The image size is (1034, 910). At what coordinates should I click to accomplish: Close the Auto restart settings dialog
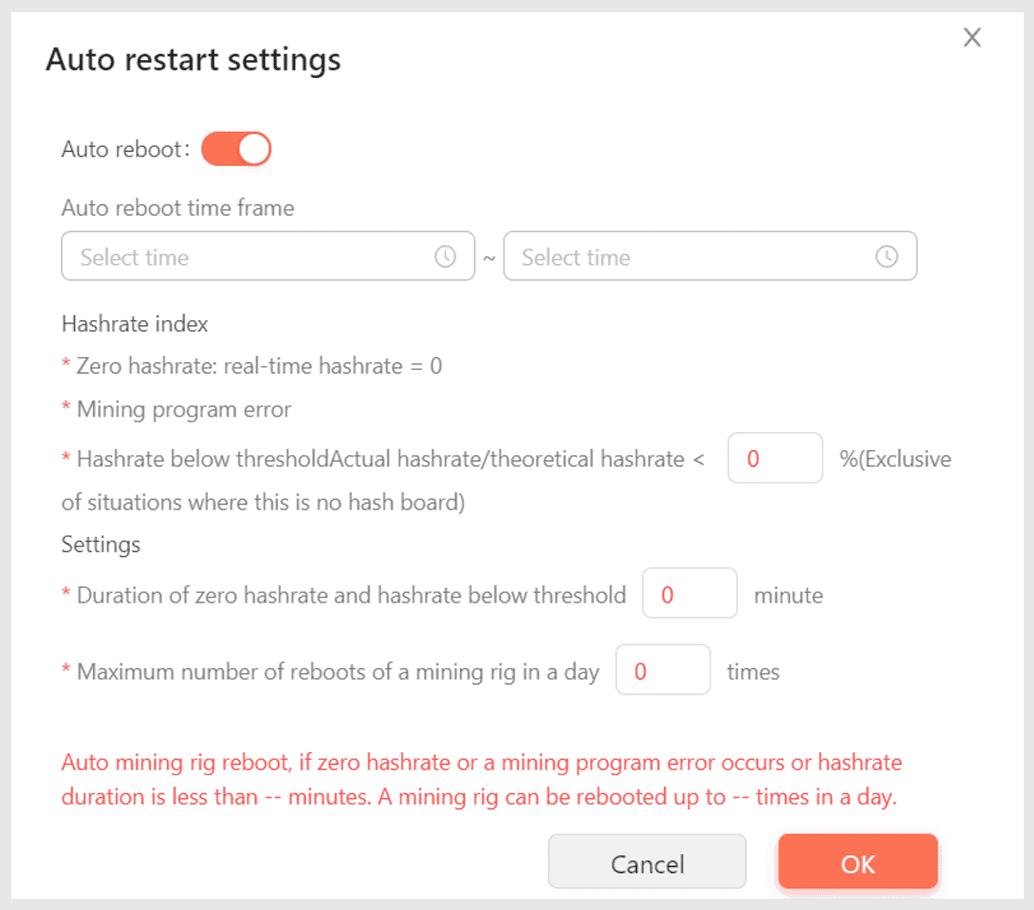972,38
